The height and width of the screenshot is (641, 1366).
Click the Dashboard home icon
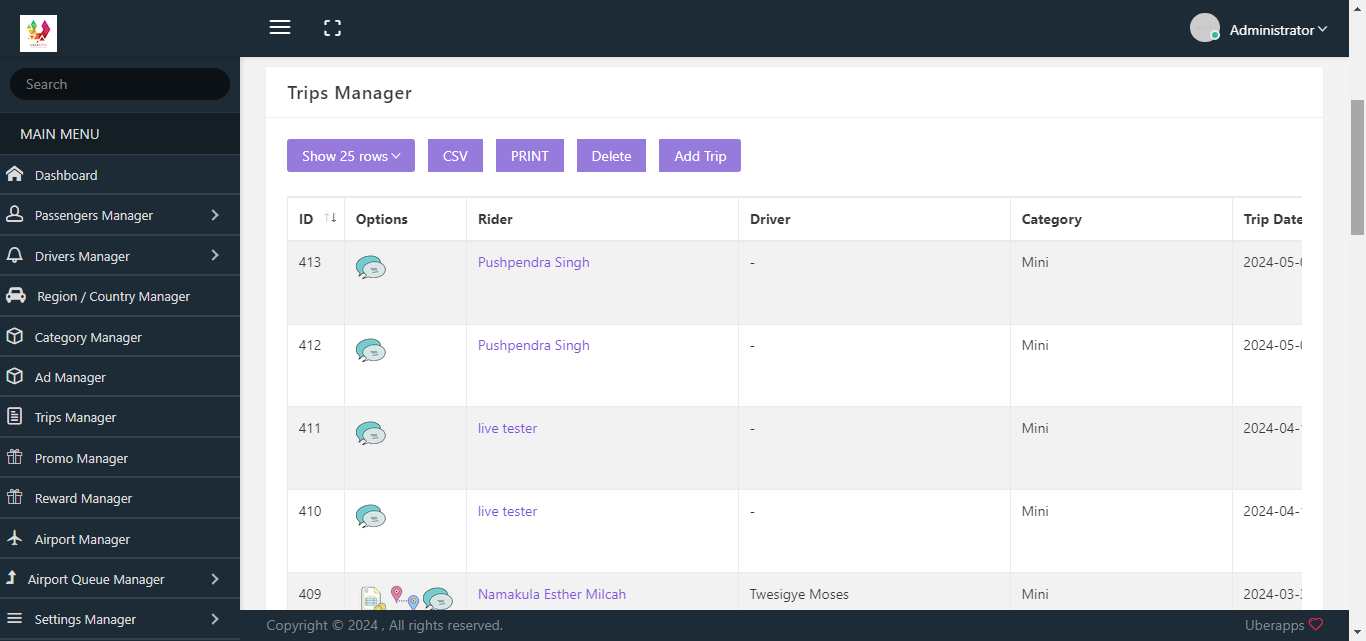[15, 174]
